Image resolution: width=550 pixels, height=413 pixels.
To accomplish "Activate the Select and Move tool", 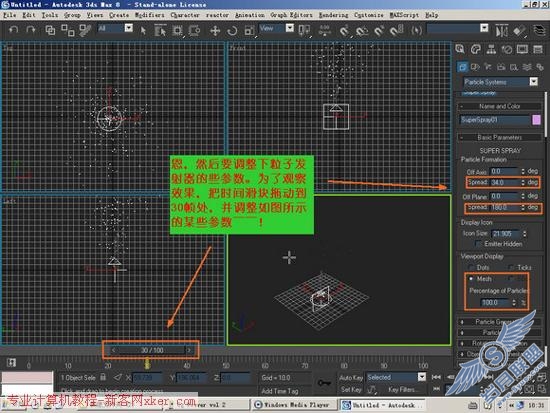I will click(x=215, y=31).
